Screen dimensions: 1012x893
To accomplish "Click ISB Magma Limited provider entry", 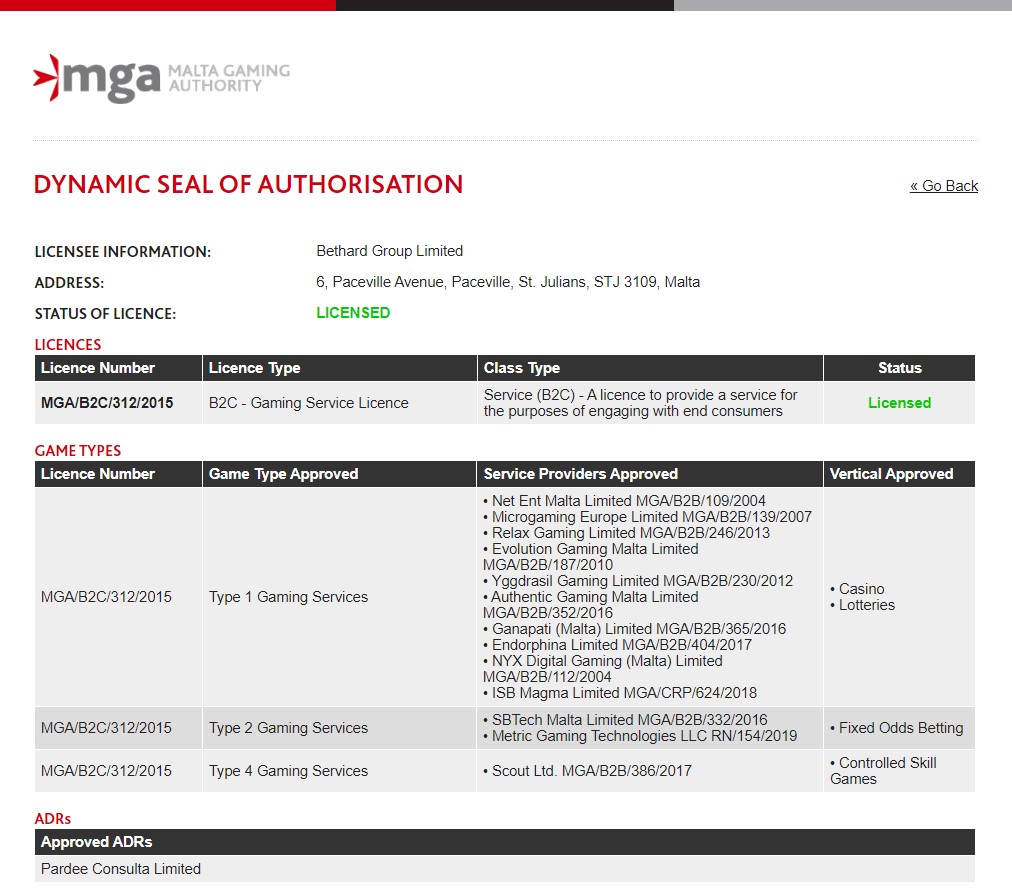I will click(620, 693).
